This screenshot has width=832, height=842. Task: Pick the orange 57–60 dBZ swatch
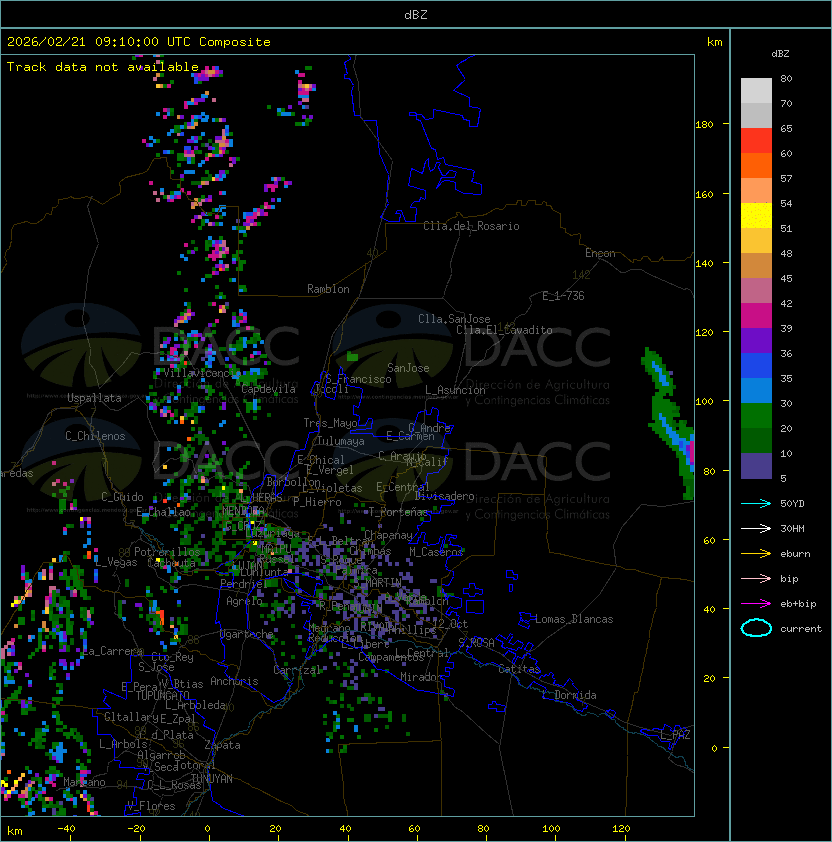pos(756,165)
